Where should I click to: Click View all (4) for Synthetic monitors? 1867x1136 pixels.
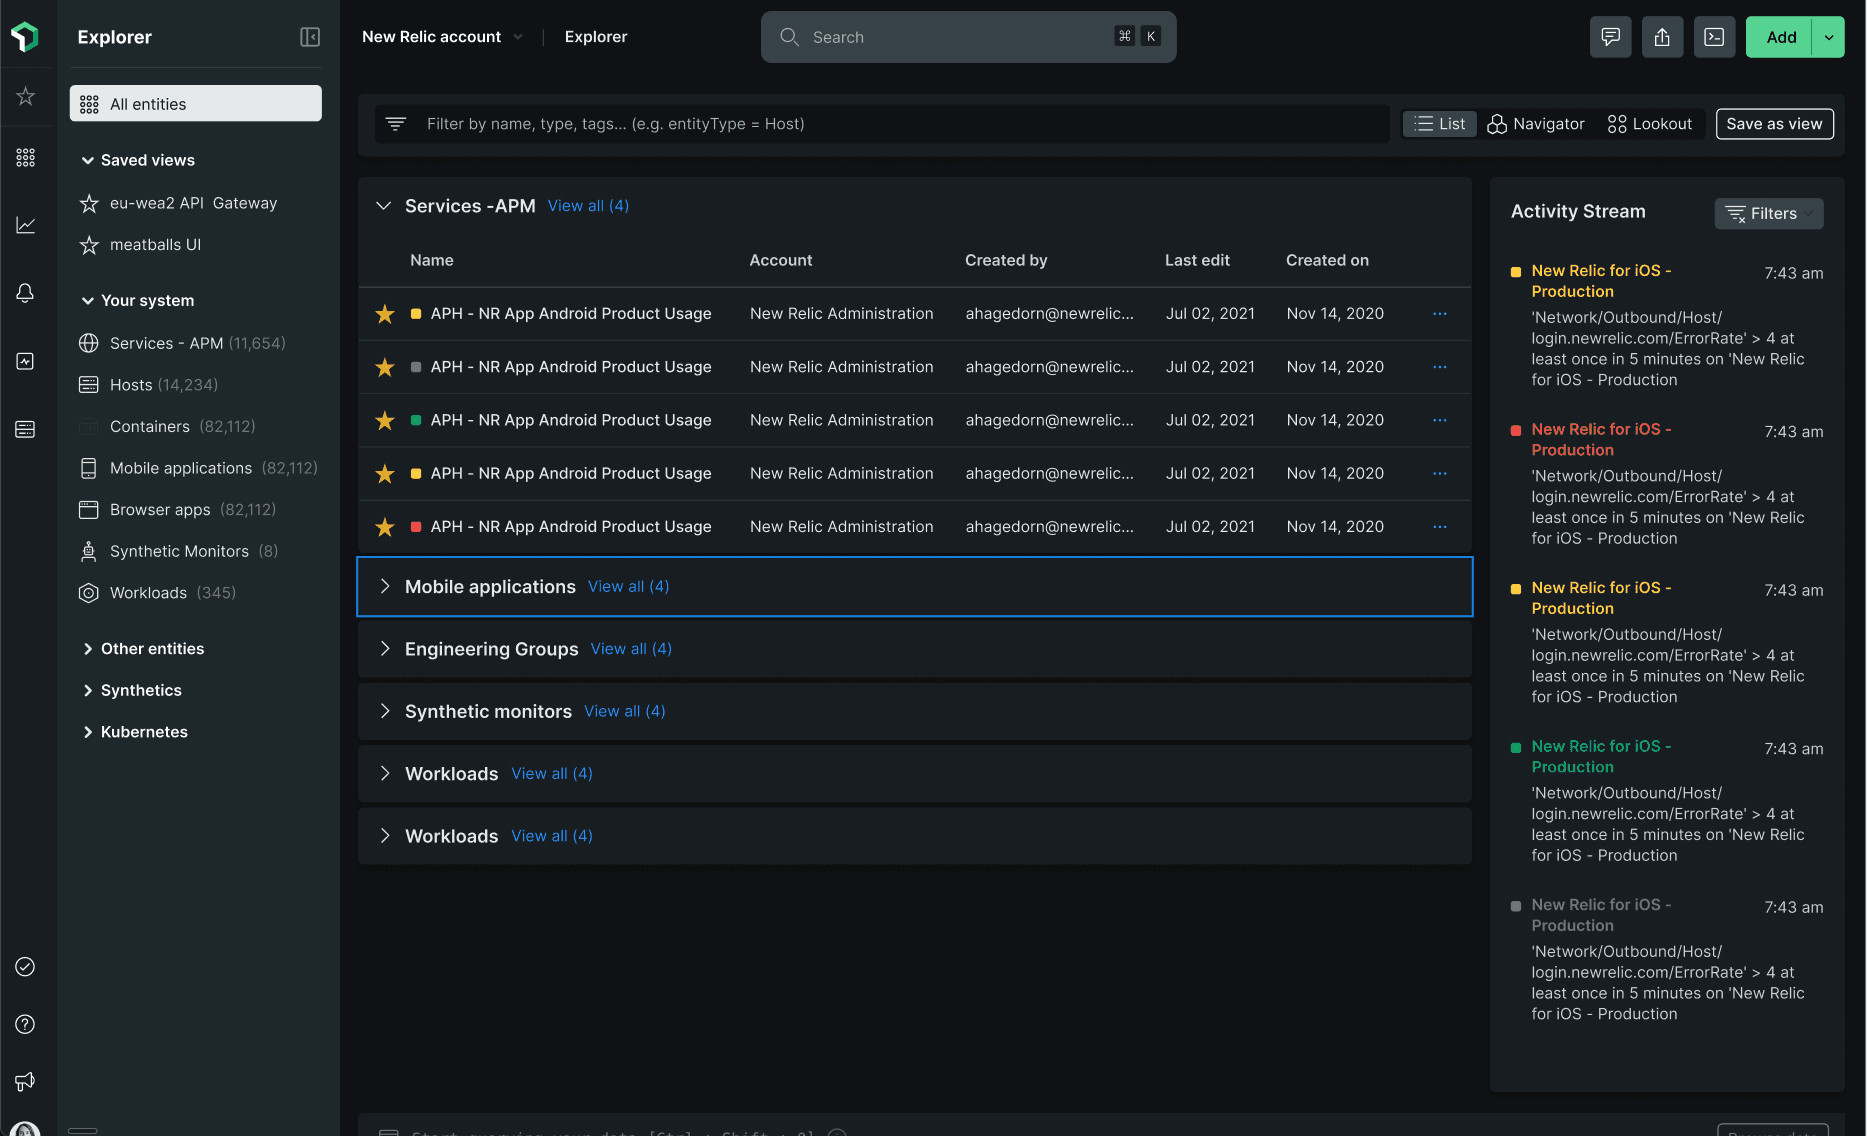pos(625,711)
